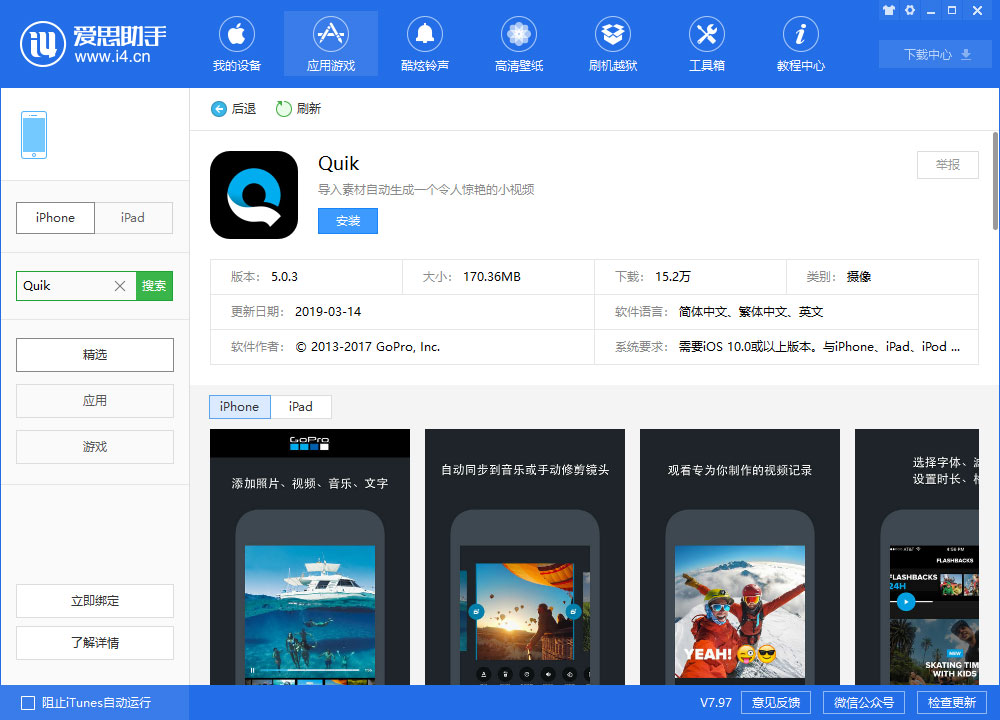
Task: Click 立即绑定 bind now button
Action: point(95,601)
